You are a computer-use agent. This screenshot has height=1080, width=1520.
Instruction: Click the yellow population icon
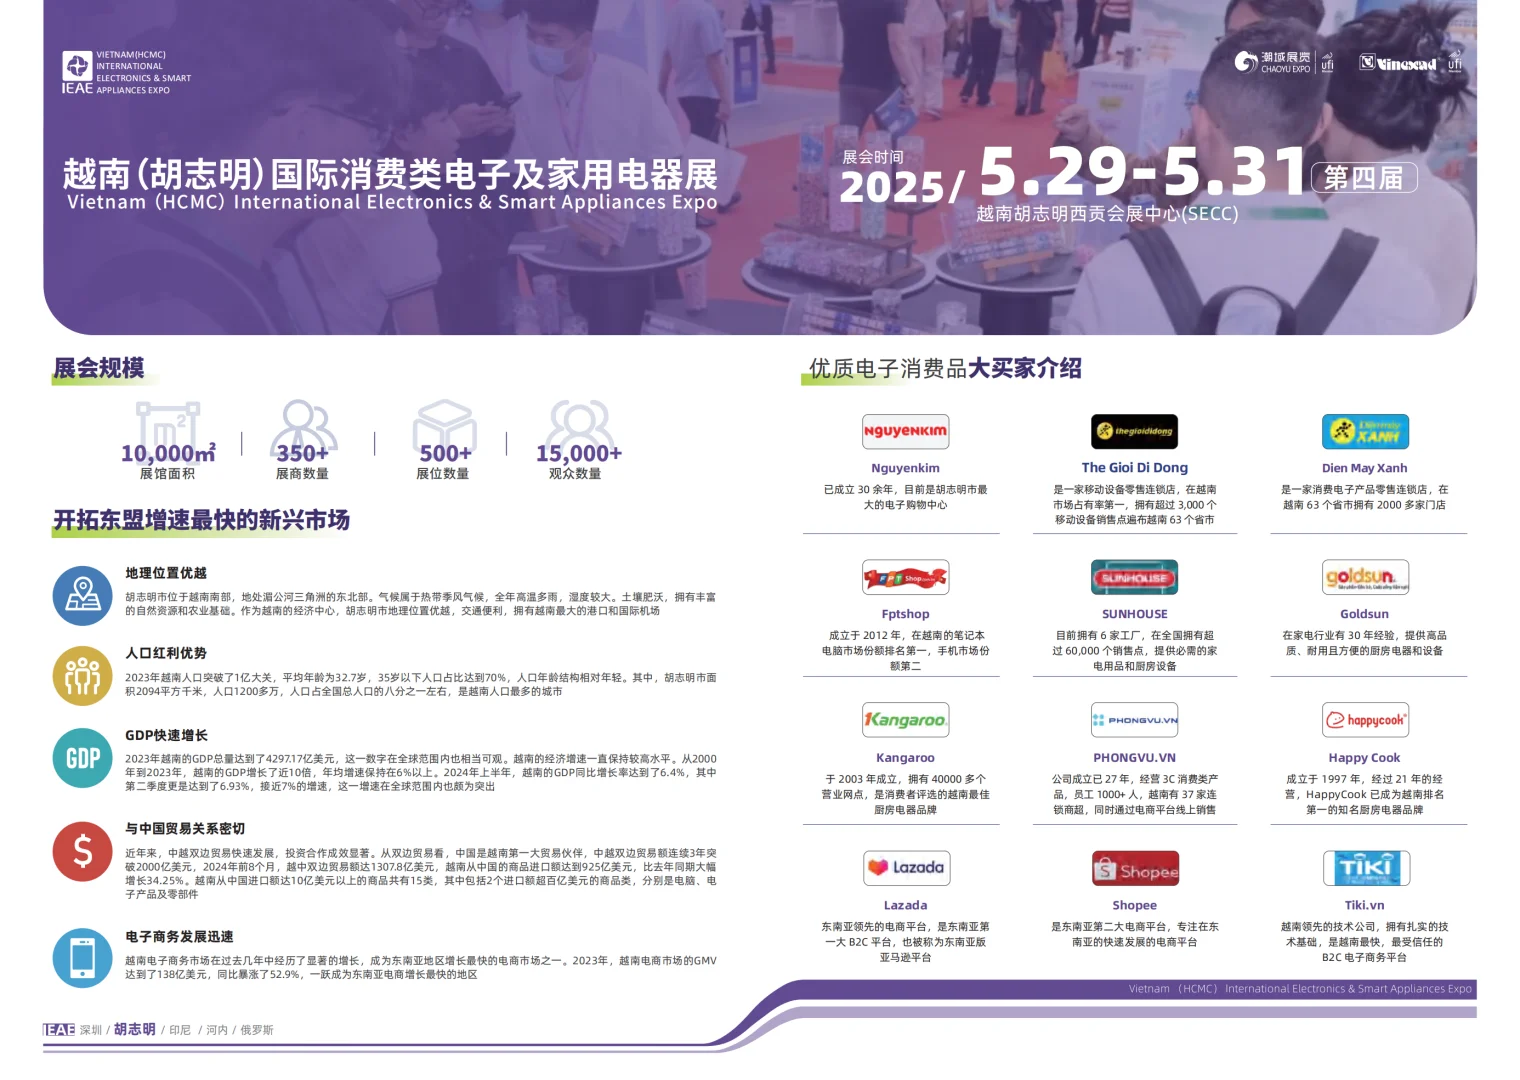pos(83,676)
